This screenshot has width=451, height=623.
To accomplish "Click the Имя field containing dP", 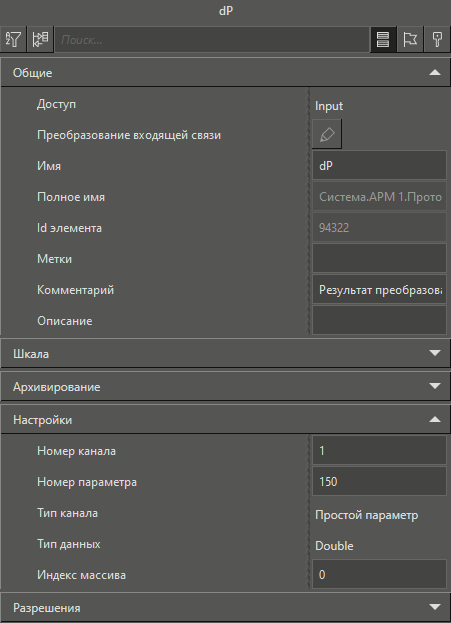I will 379,166.
